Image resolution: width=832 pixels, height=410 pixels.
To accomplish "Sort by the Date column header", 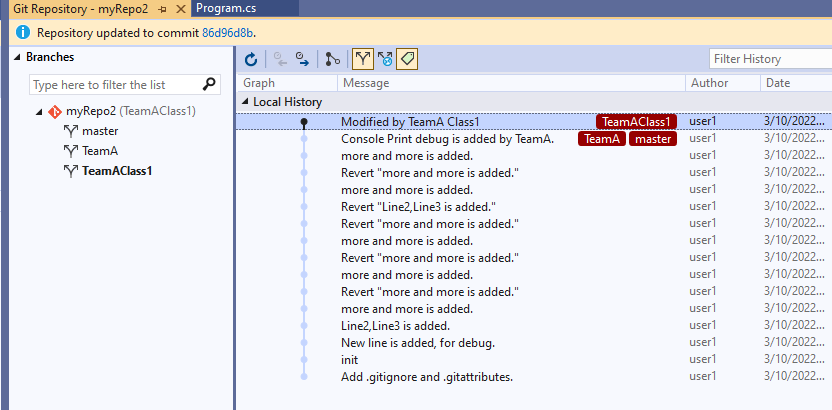I will [x=796, y=83].
